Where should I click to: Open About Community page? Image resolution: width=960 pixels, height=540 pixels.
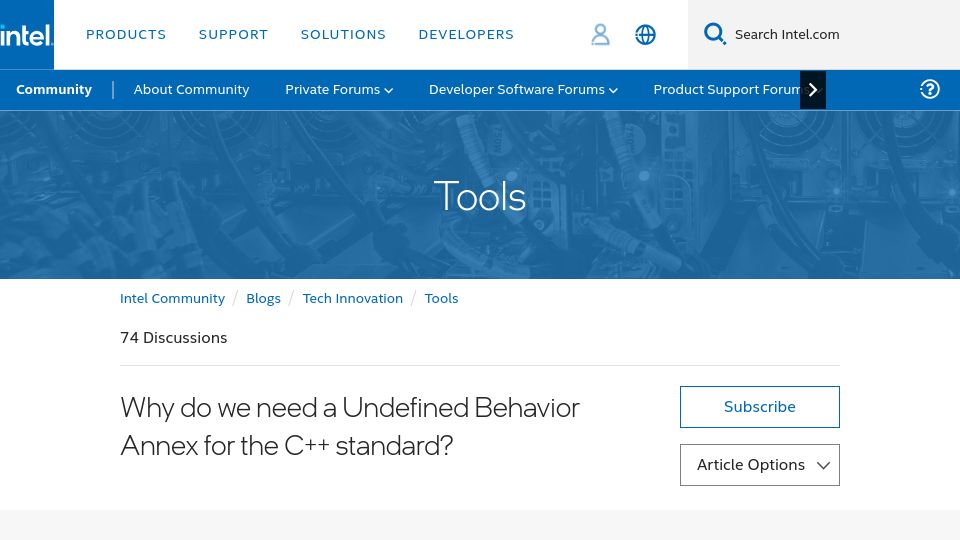tap(191, 89)
